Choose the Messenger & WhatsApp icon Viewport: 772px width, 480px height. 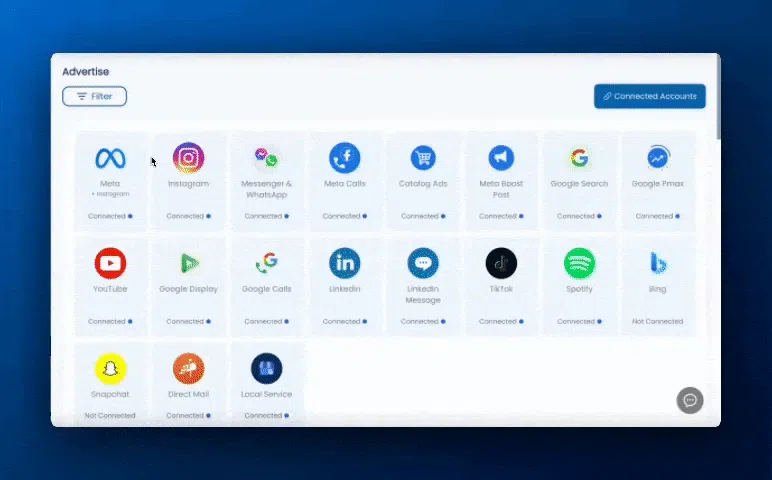[266, 158]
